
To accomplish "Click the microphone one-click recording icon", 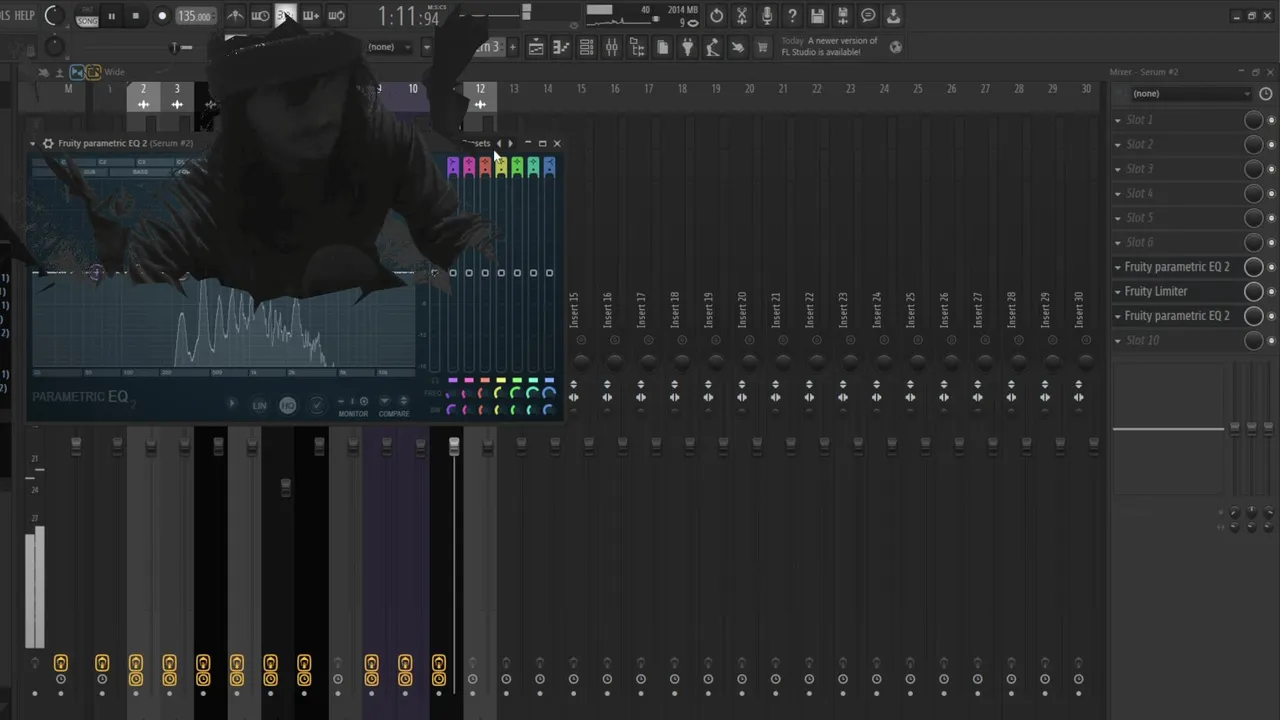I will [767, 16].
